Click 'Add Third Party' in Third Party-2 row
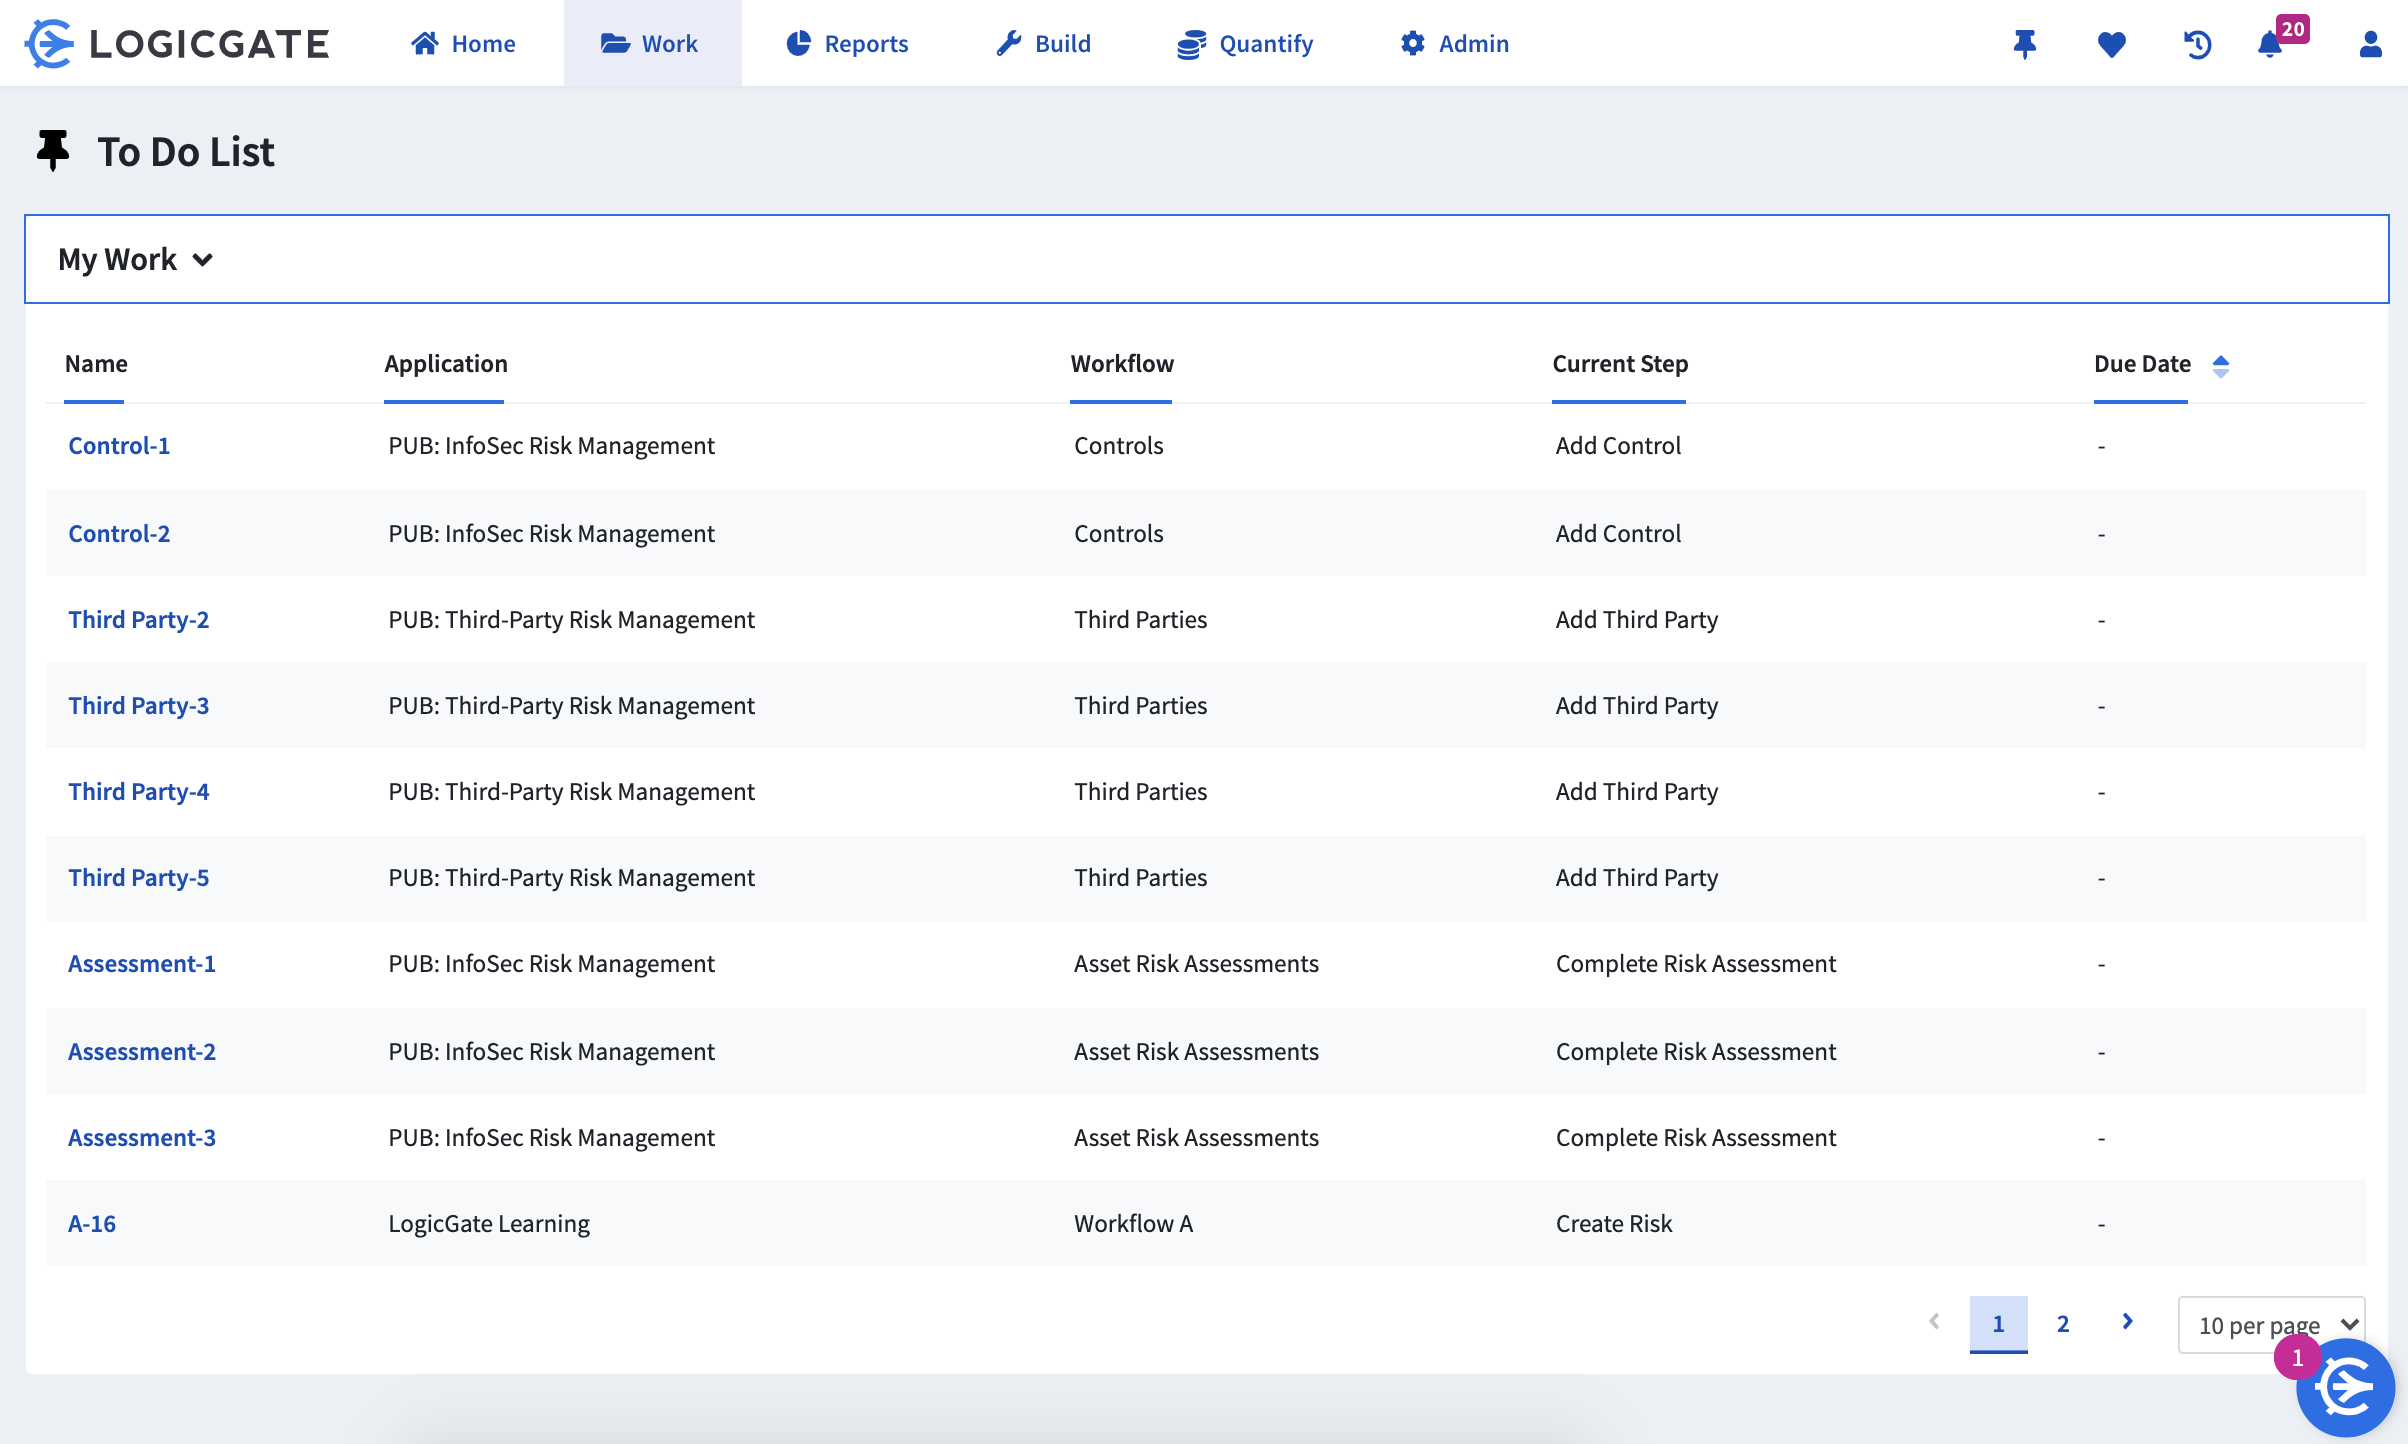 pos(1637,620)
